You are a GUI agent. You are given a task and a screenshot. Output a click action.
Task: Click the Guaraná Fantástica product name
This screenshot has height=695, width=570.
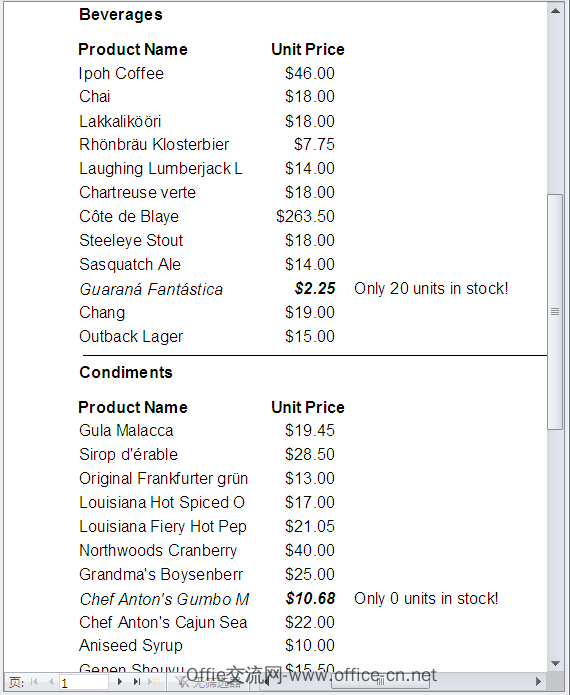coord(151,289)
